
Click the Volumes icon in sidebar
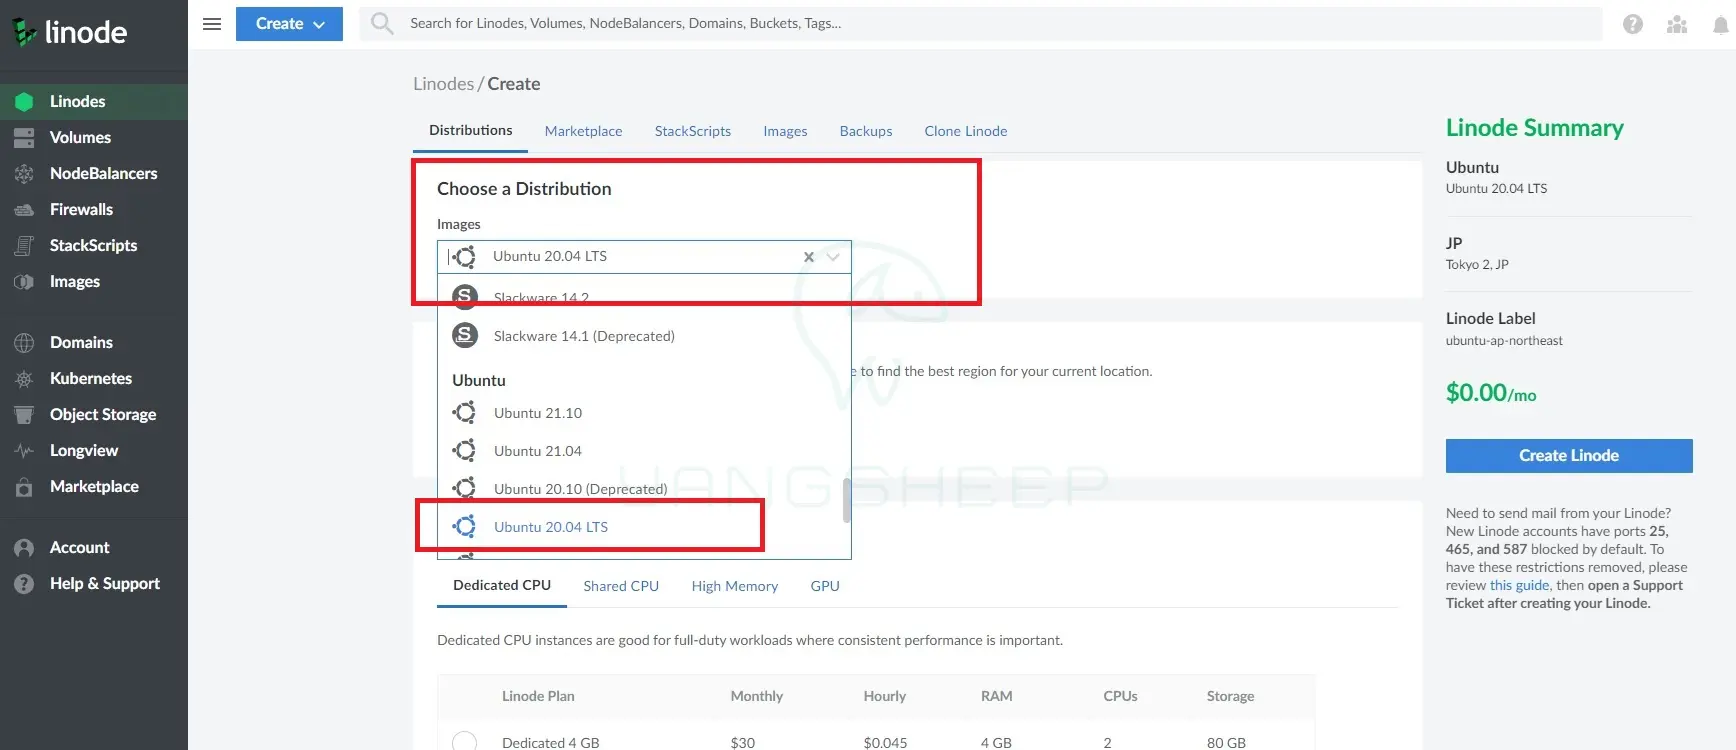24,138
